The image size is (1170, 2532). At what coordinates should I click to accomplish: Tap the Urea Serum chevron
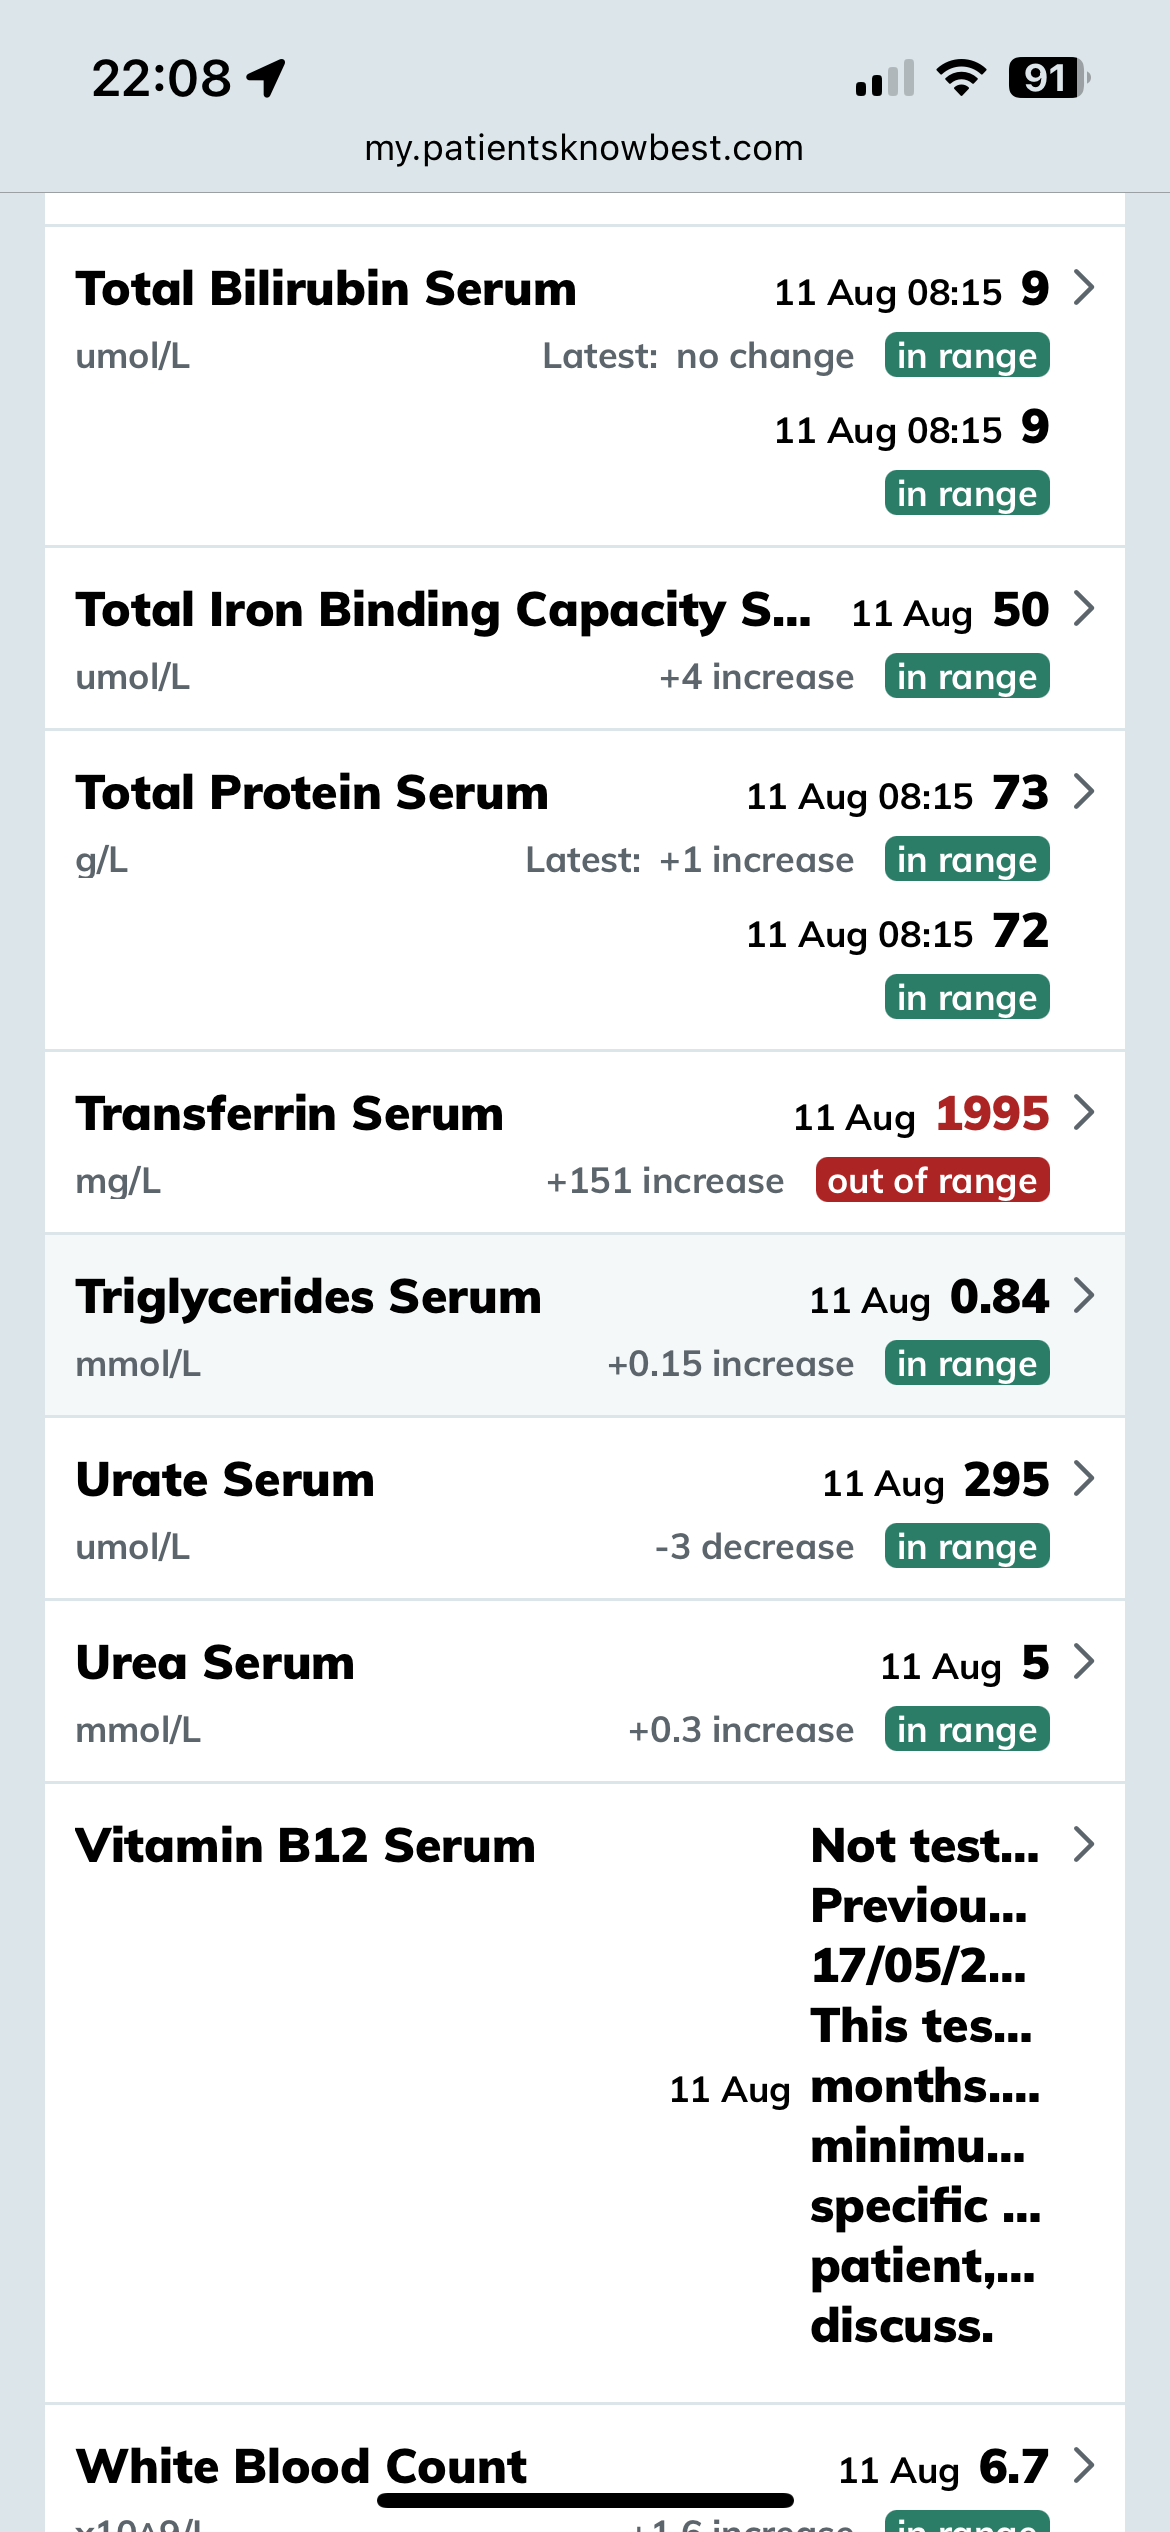coord(1084,1662)
